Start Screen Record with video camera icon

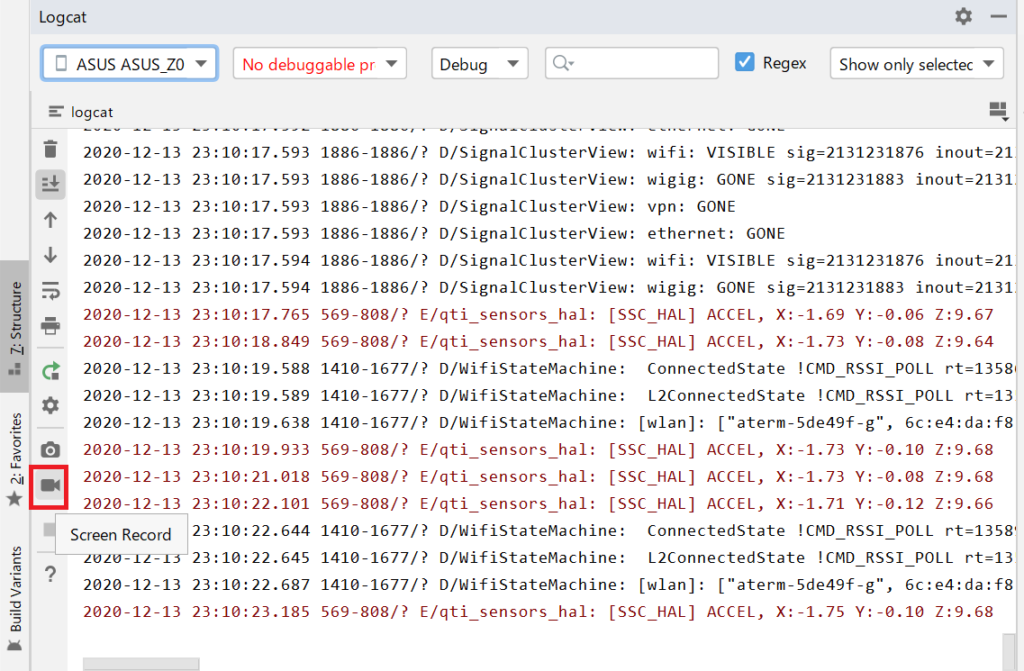50,485
